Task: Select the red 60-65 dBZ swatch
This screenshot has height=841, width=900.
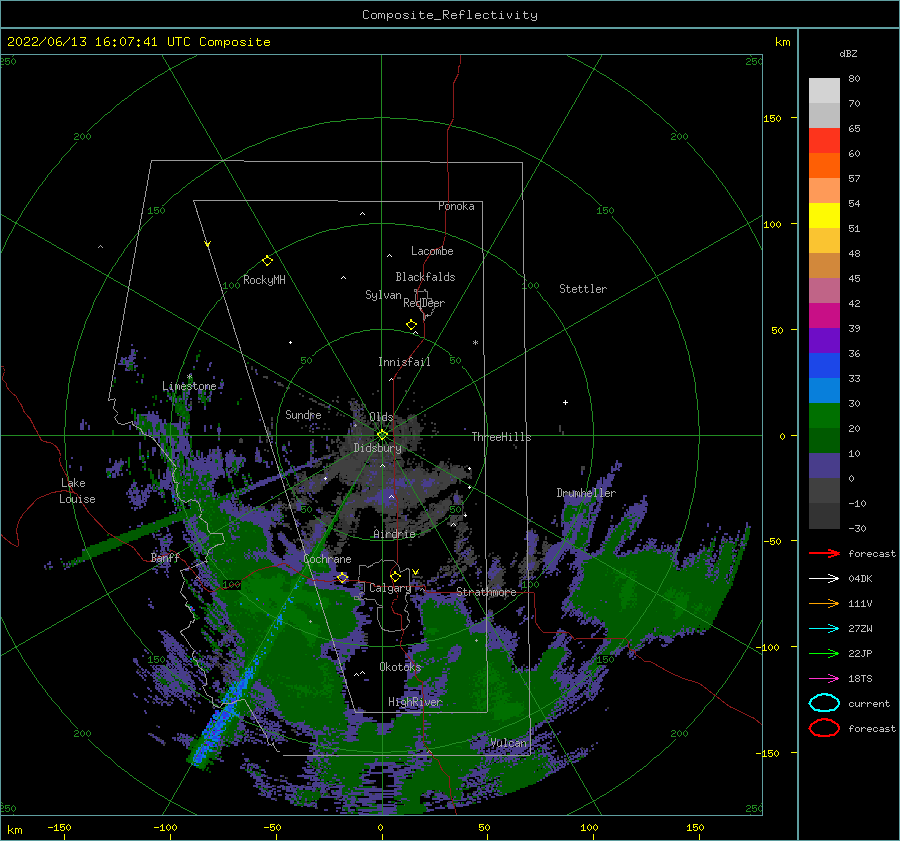Action: click(x=824, y=141)
